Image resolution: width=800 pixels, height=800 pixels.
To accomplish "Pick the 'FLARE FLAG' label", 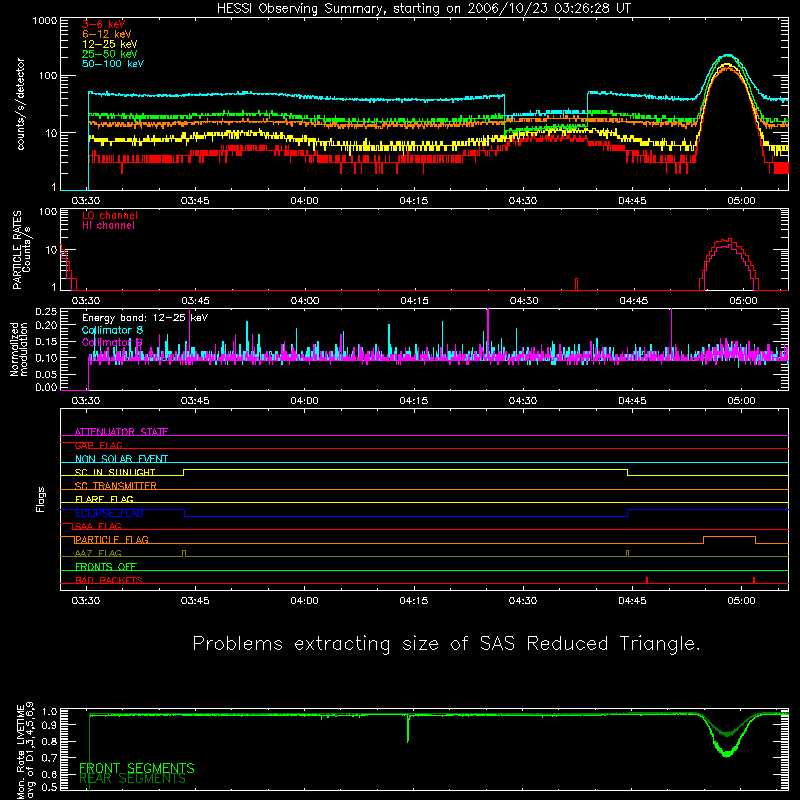I will point(104,499).
